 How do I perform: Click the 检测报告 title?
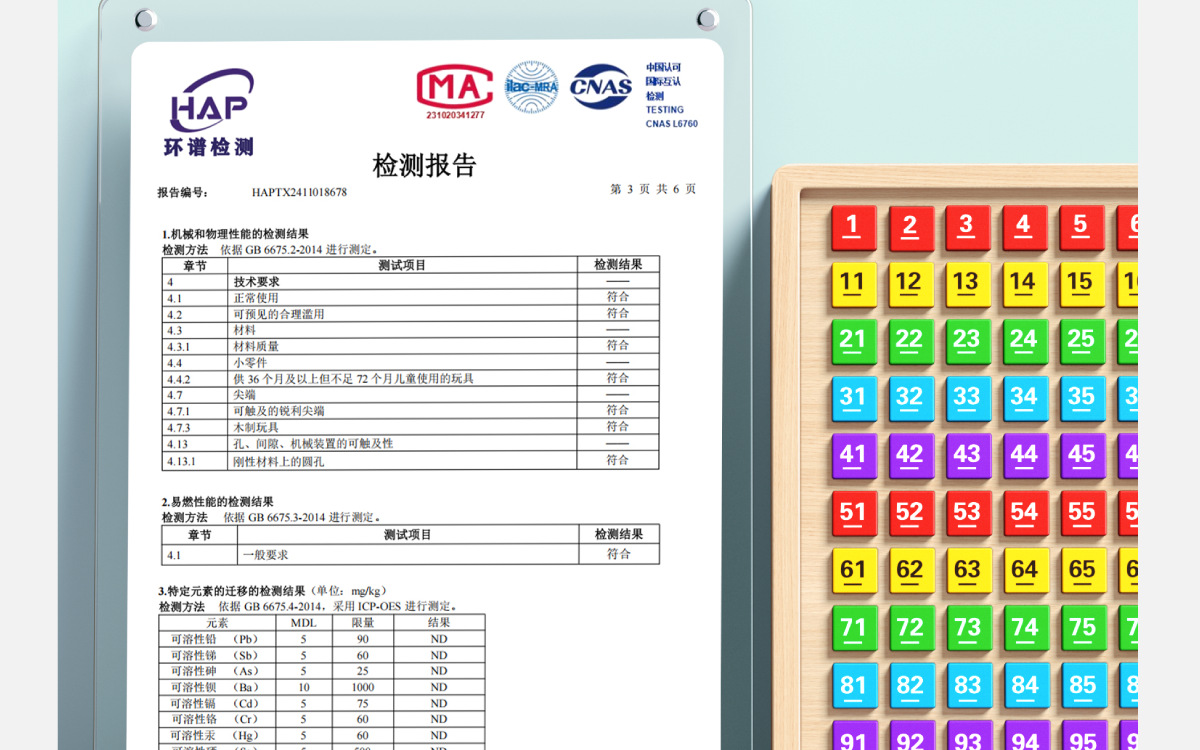(425, 165)
